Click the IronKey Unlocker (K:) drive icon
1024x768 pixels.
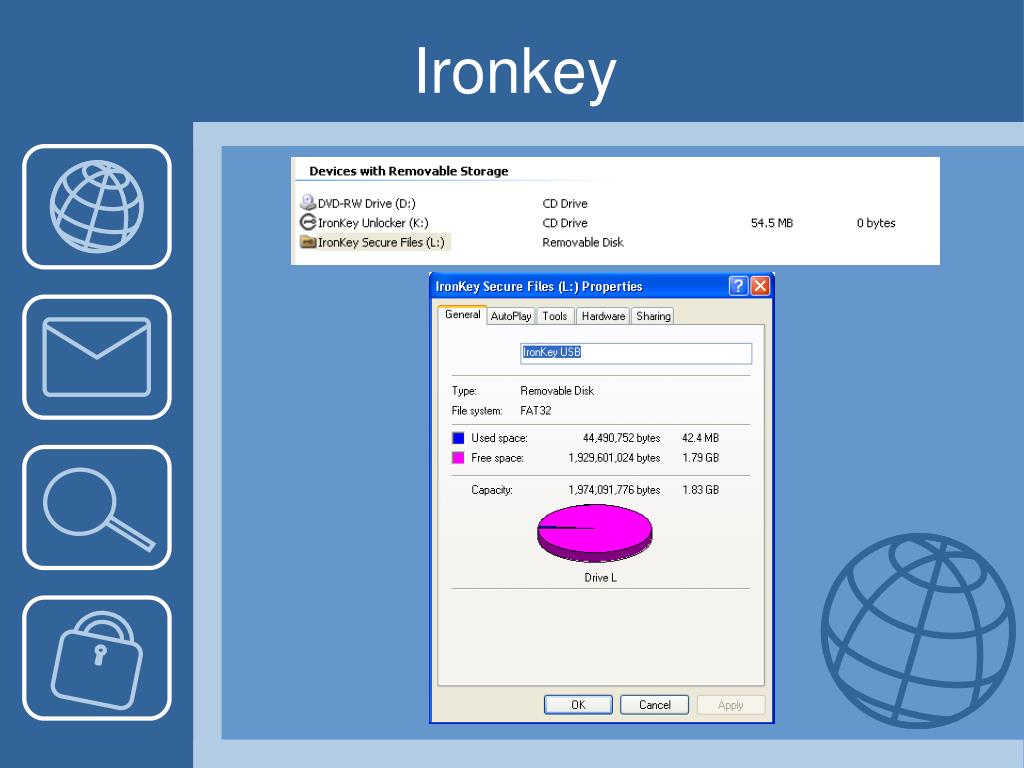pyautogui.click(x=308, y=222)
